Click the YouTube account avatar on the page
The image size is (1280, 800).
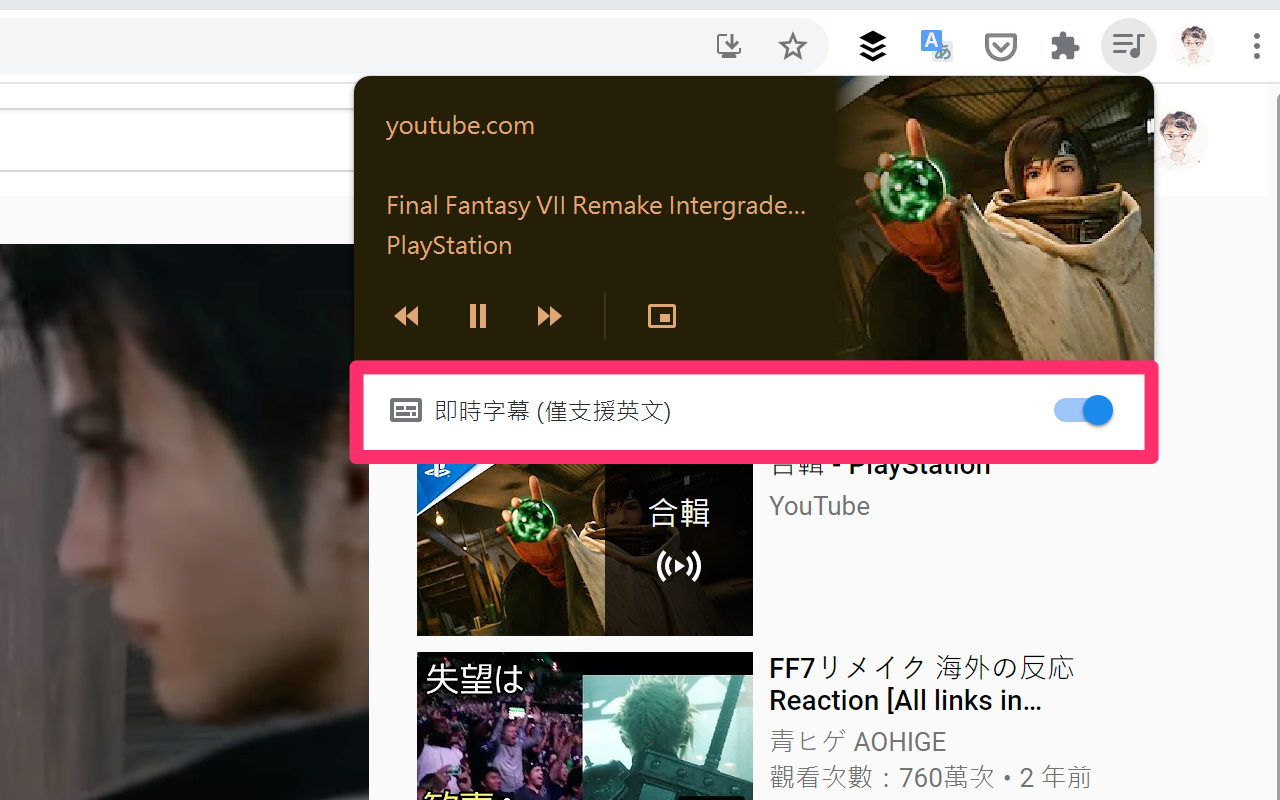click(1182, 140)
